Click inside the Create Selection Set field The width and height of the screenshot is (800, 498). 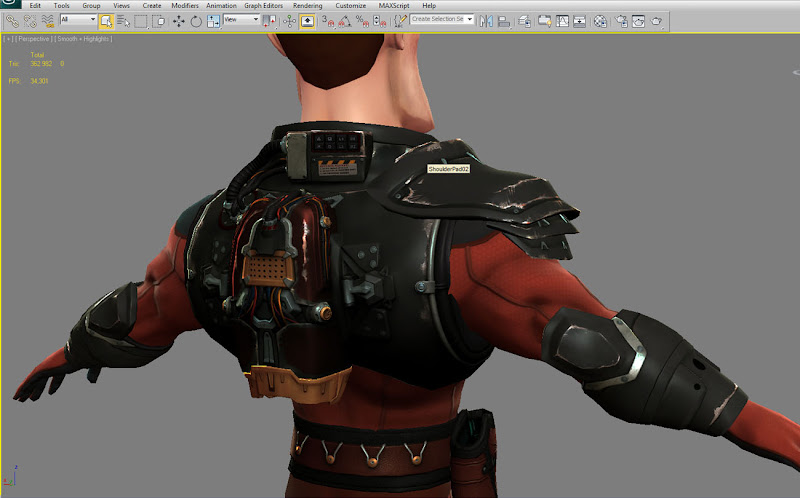pyautogui.click(x=438, y=19)
